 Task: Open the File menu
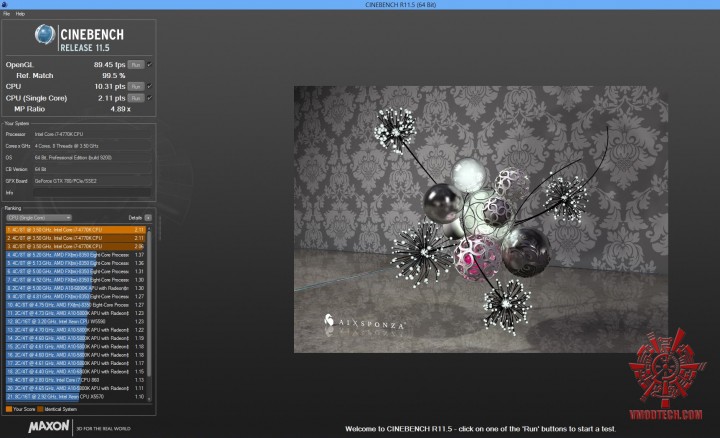[6, 14]
